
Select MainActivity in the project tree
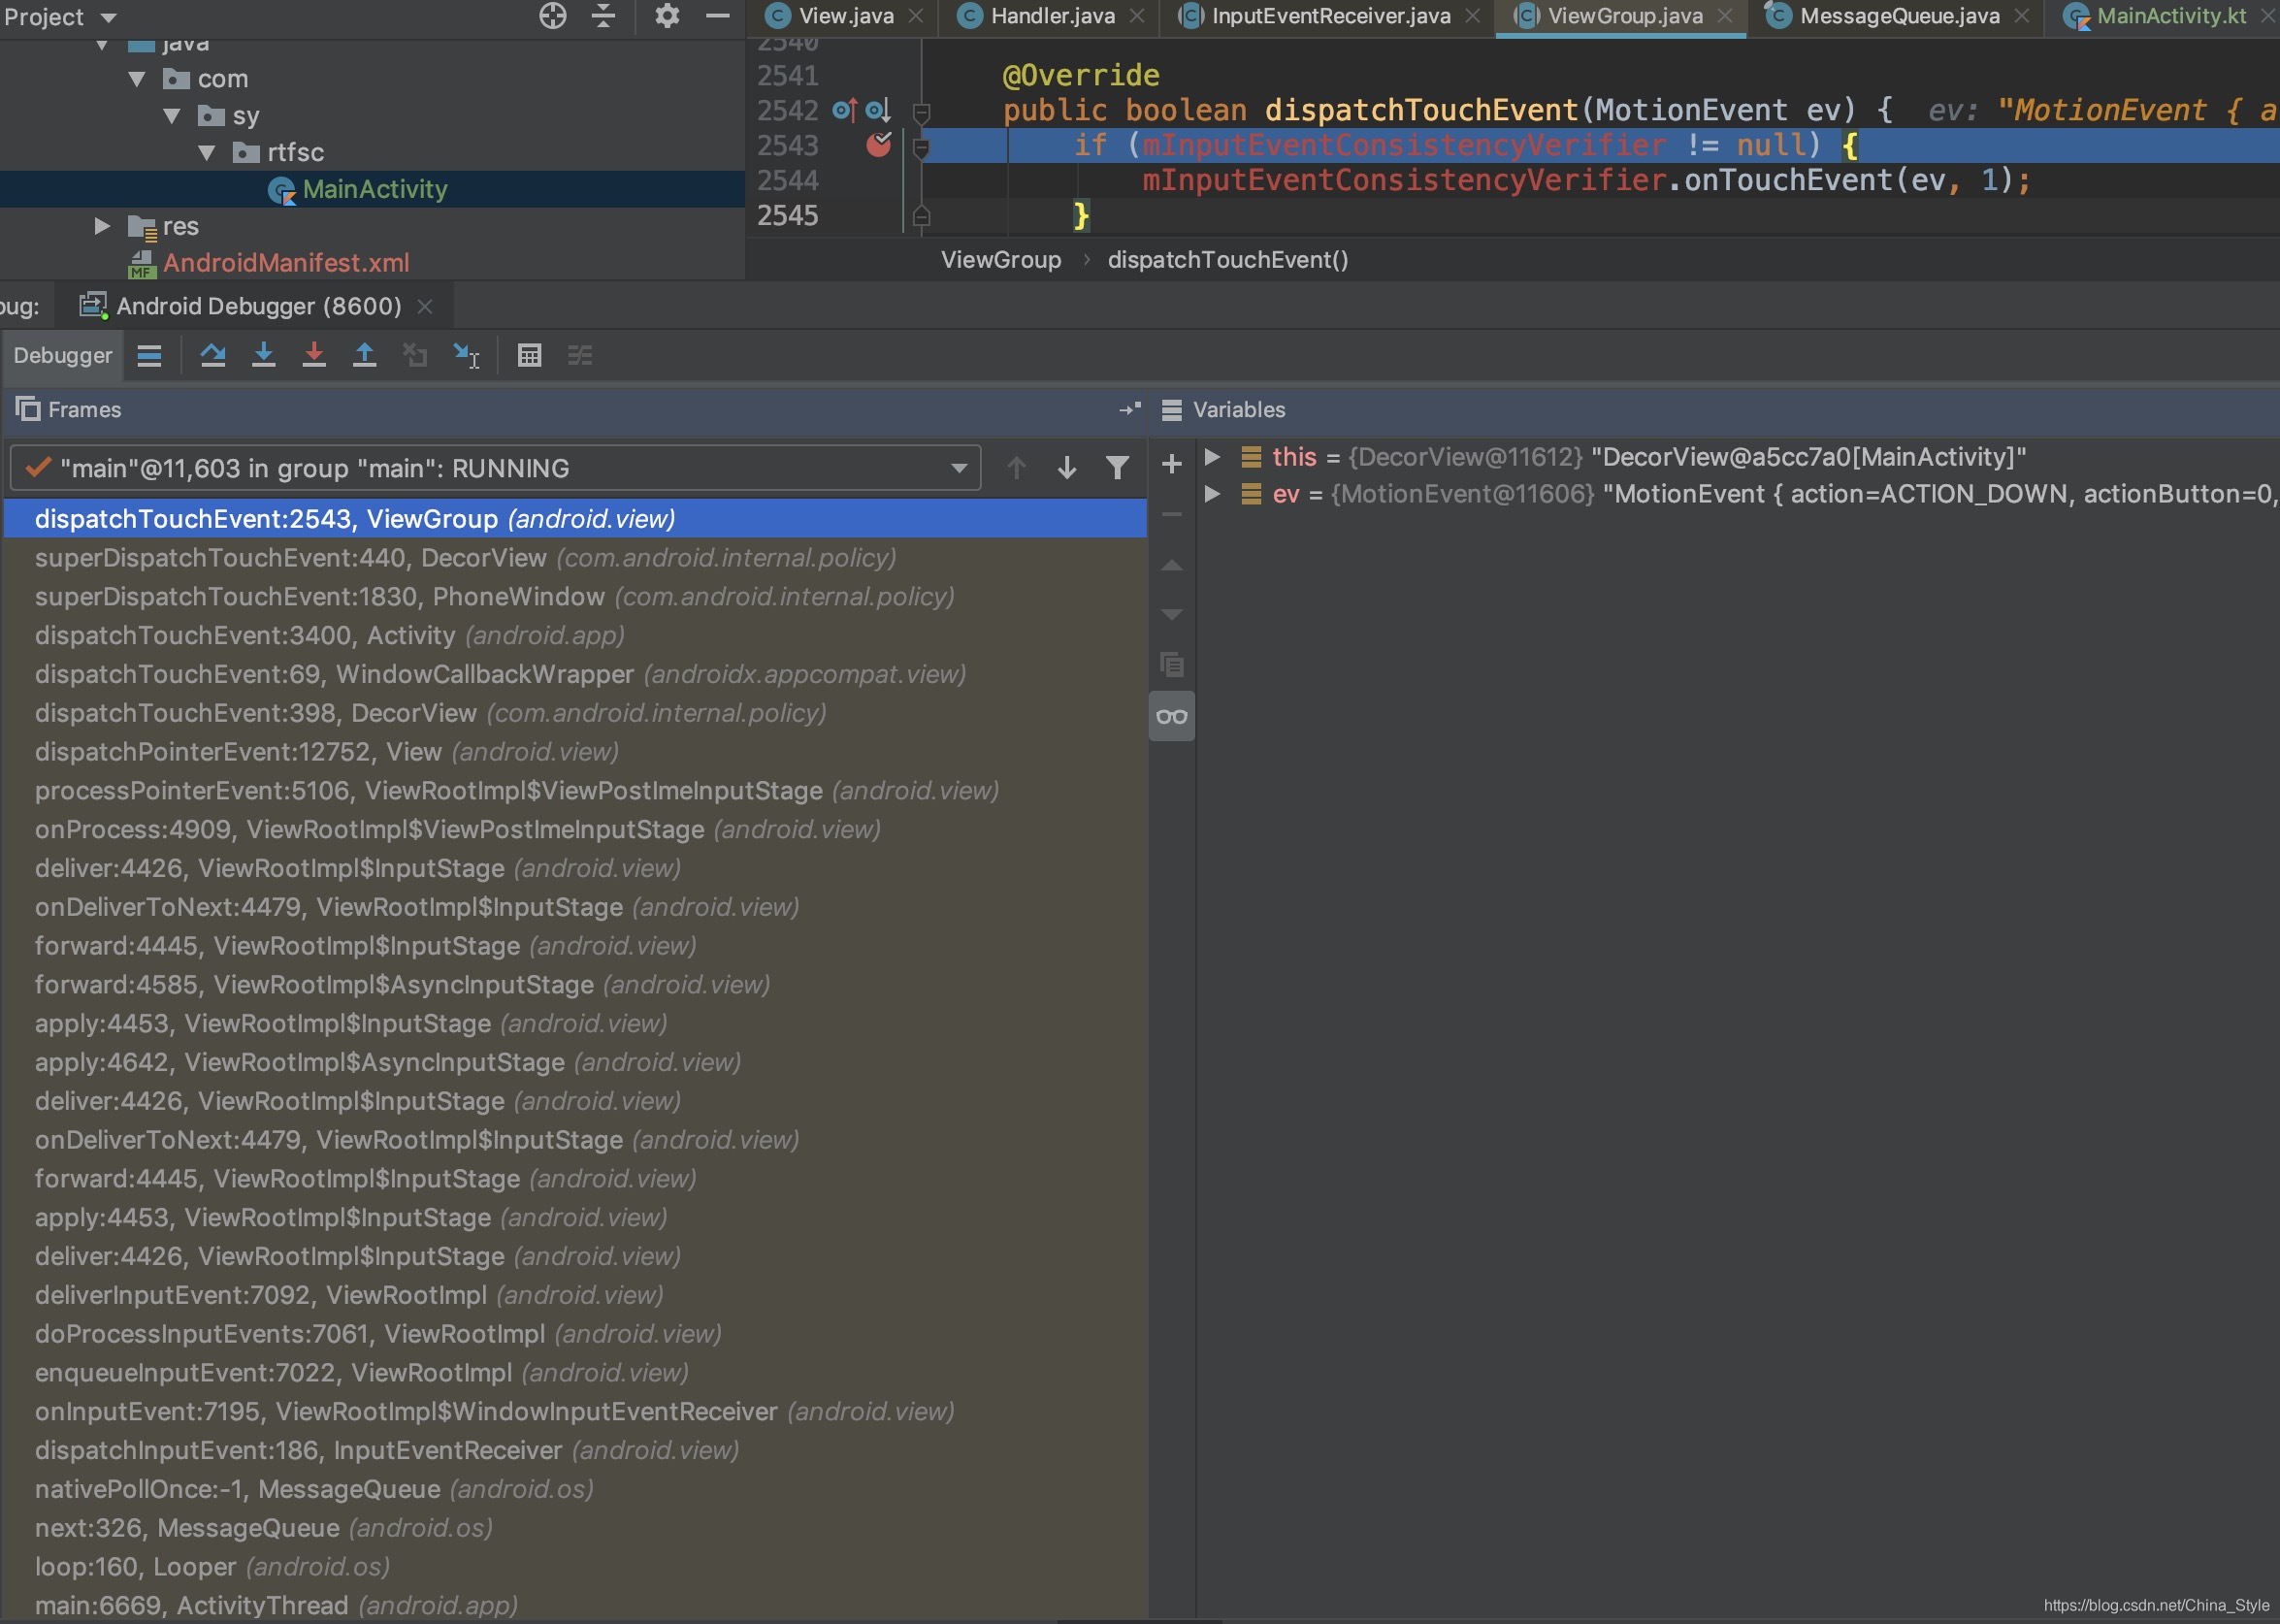[x=374, y=189]
